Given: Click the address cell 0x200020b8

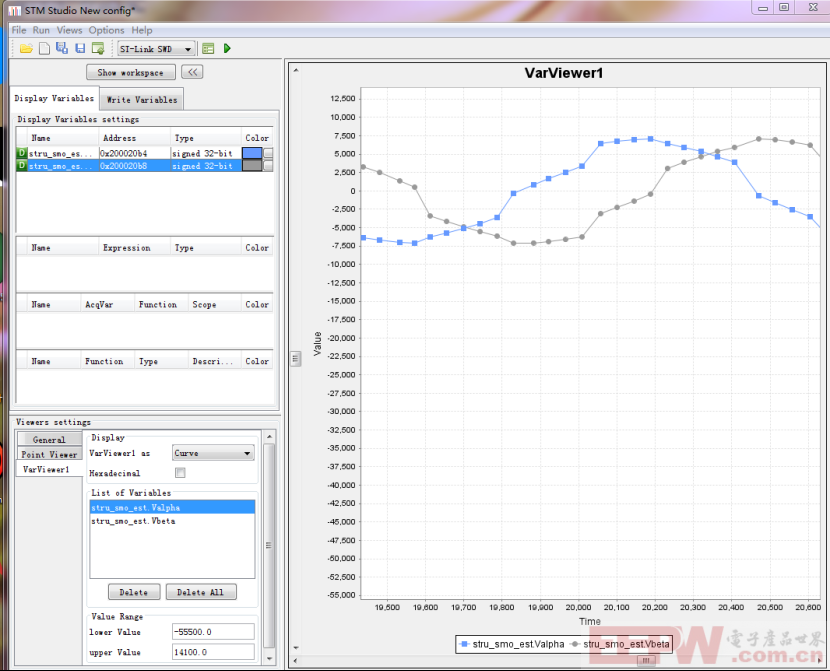Looking at the screenshot, I should click(134, 166).
